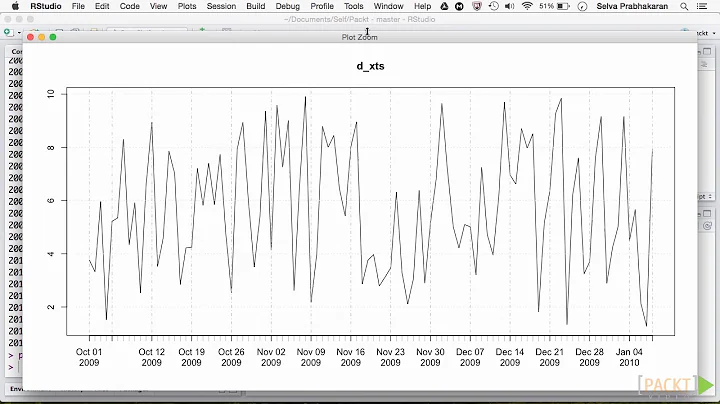Click the Oct 19 2009 axis label
Viewport: 720px width, 404px height.
[191, 357]
